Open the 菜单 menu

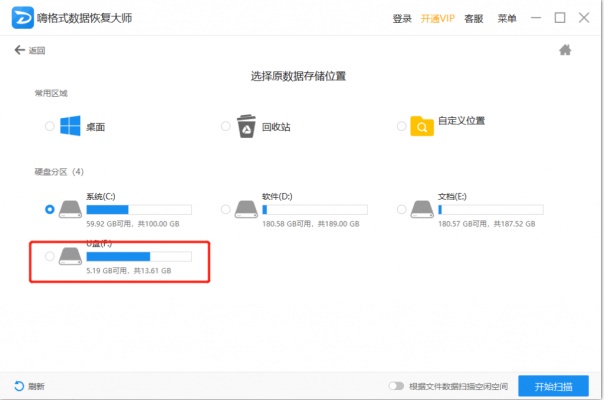(507, 18)
